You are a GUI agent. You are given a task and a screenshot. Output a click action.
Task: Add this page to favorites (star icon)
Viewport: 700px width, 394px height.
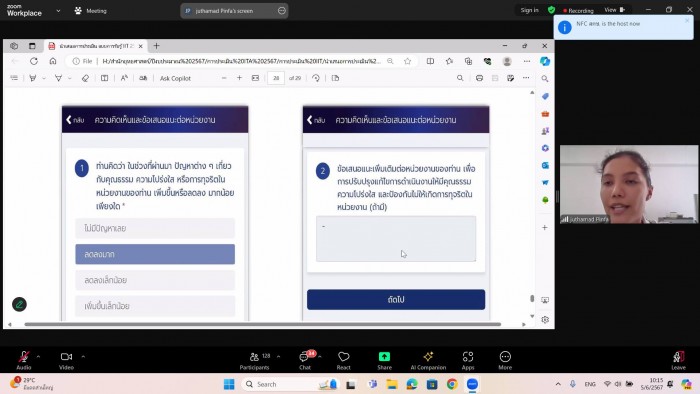[x=408, y=61]
